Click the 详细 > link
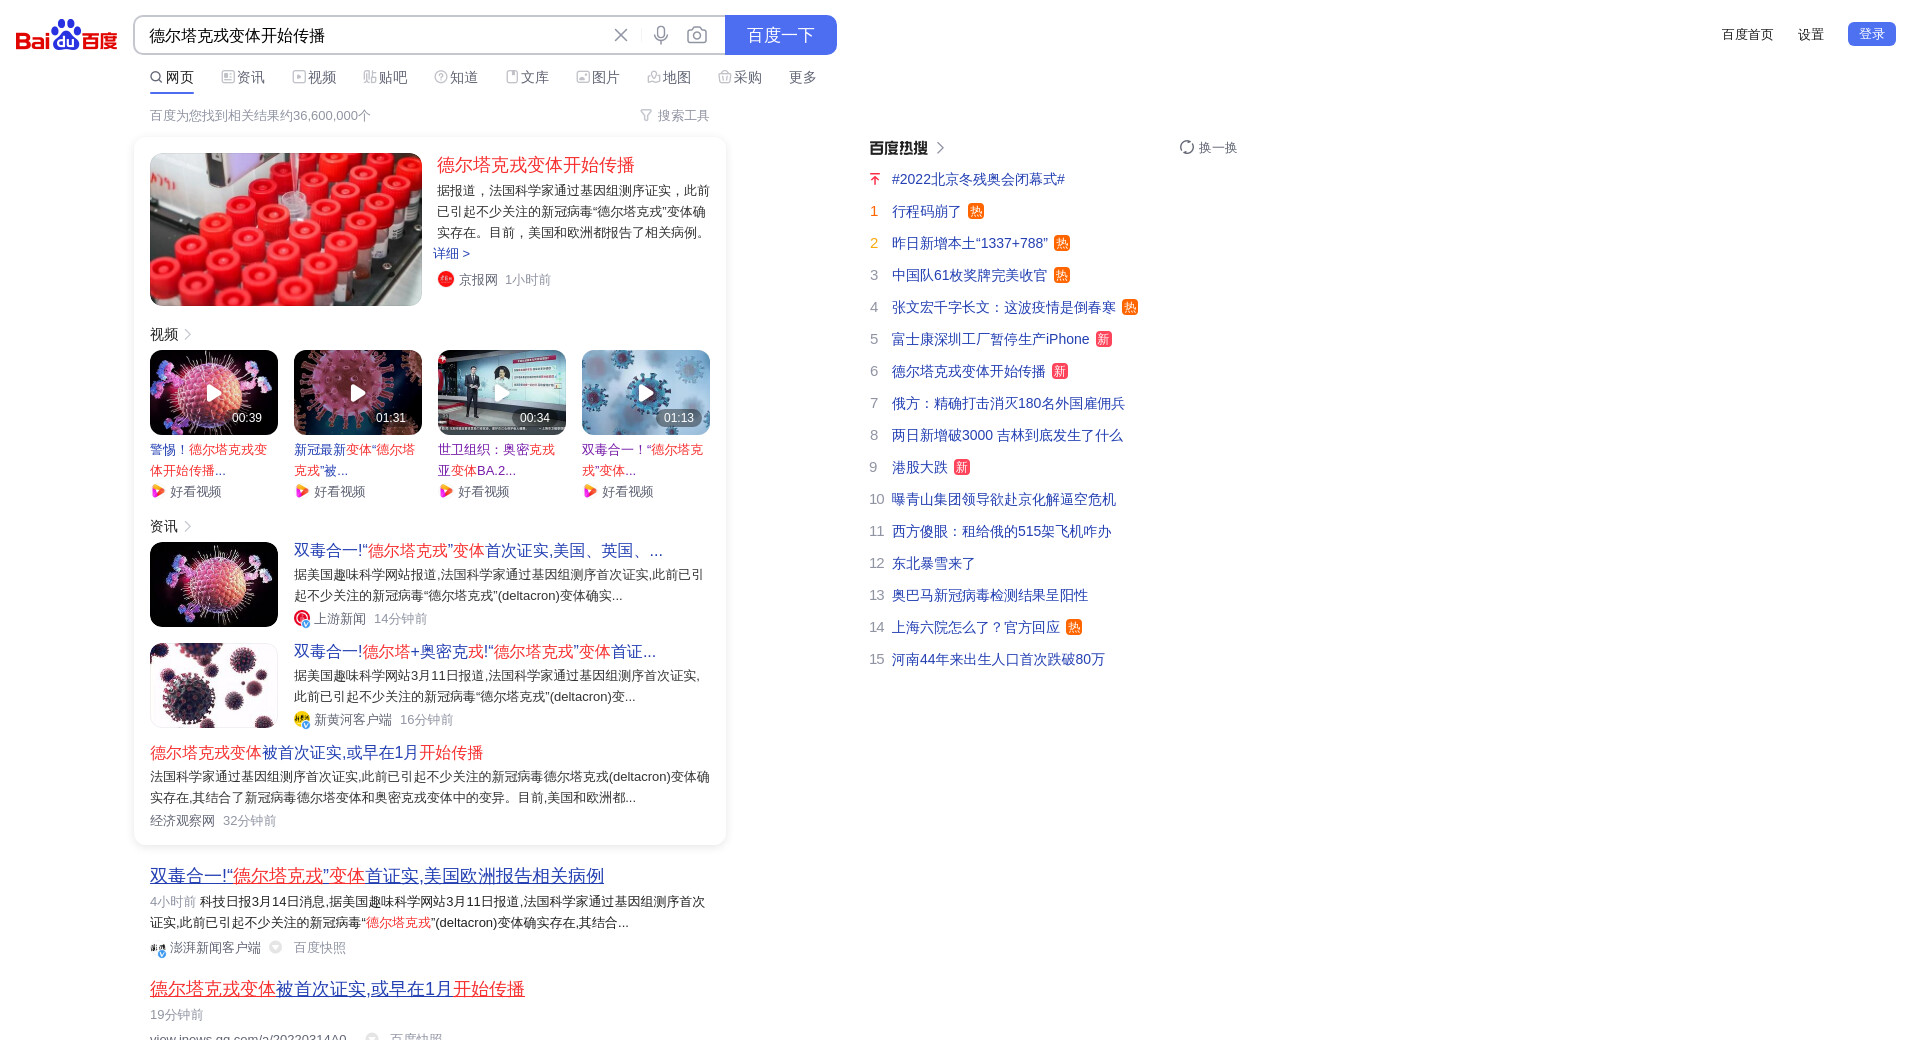 click(x=452, y=253)
